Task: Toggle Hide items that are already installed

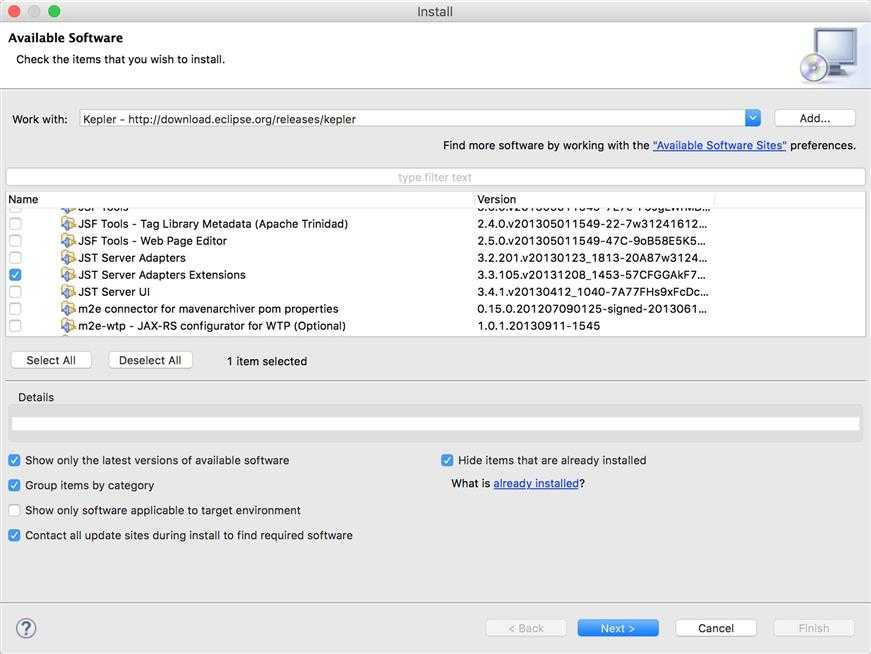Action: (447, 460)
